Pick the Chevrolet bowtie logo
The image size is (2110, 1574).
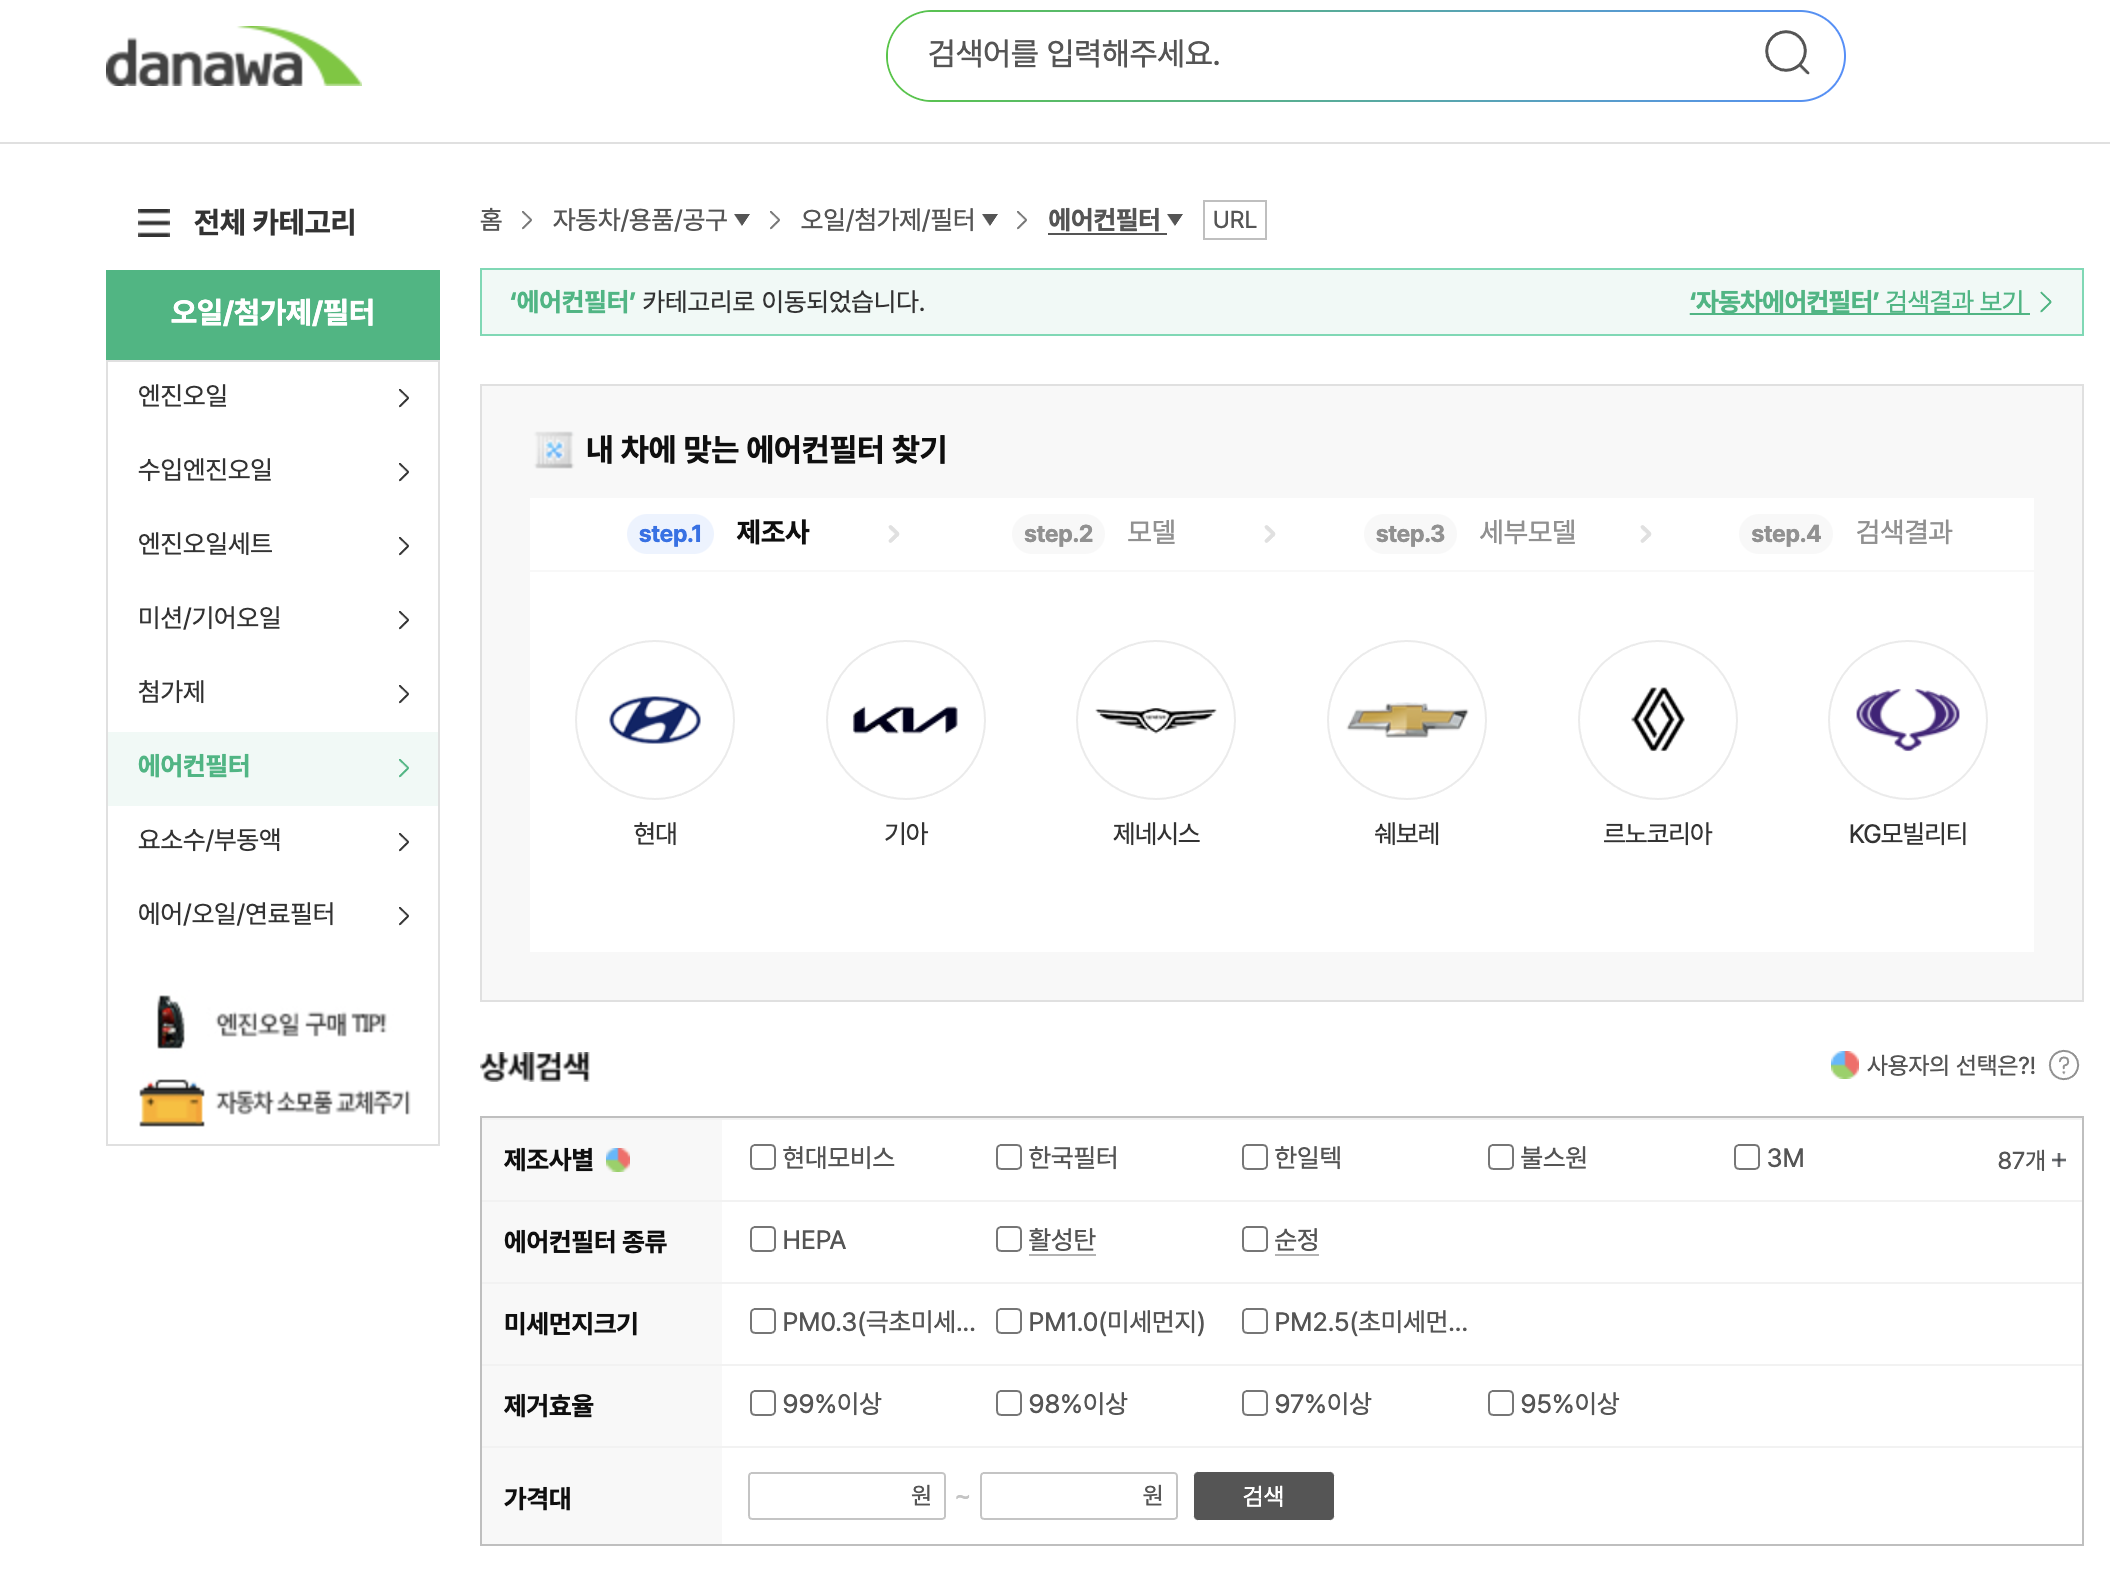1407,720
